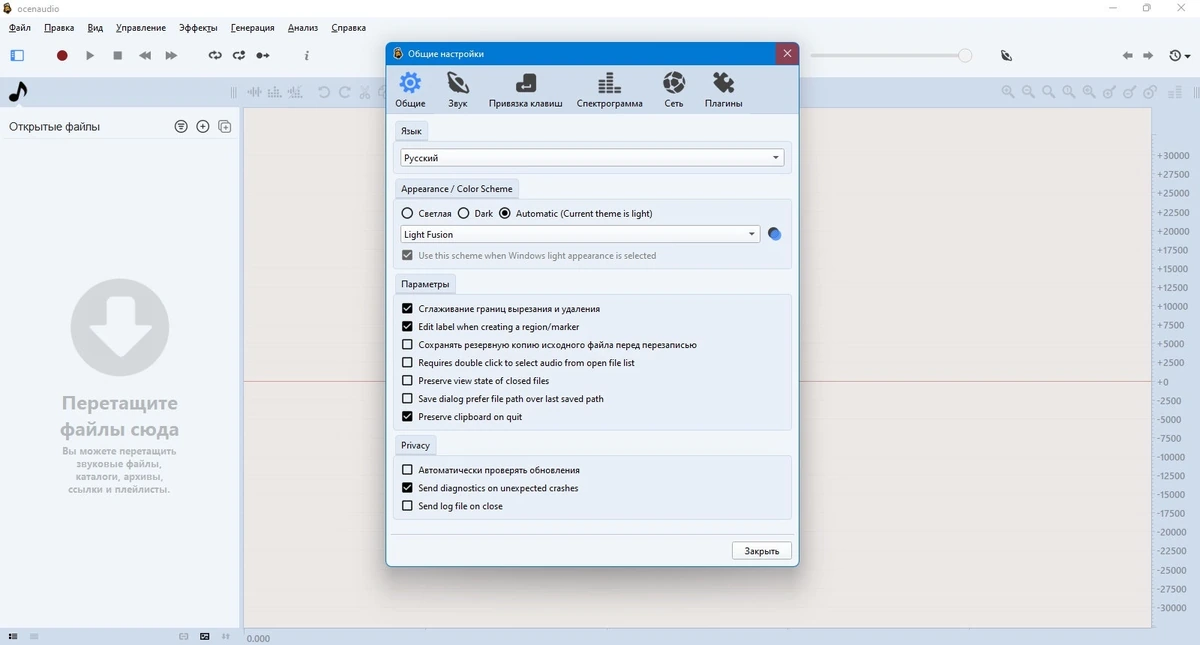Click the plus icon to add a file
Screen dimensions: 1200x645
[x=203, y=127]
